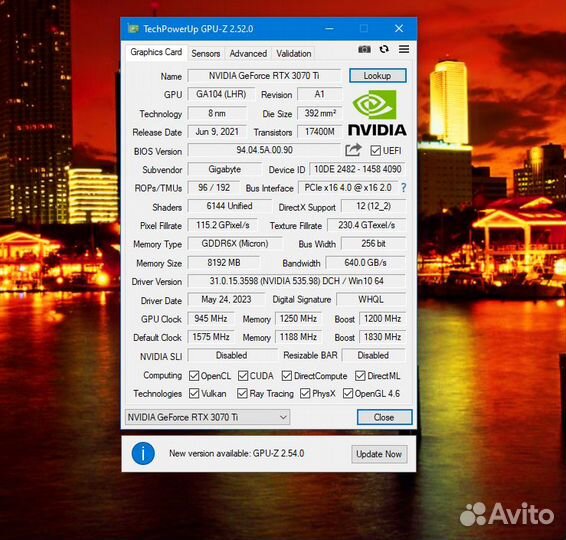Image resolution: width=566 pixels, height=540 pixels.
Task: Click the Bandwidth field 640.0 GB/s
Action: pyautogui.click(x=365, y=263)
